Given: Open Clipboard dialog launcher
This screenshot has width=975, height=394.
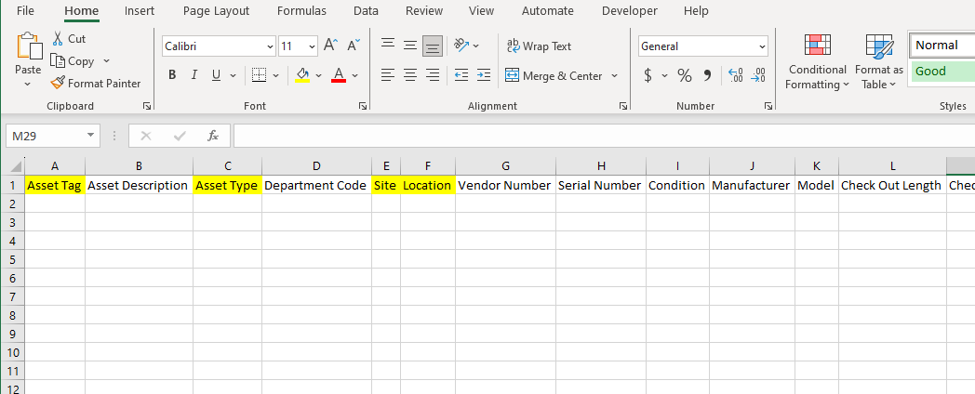Looking at the screenshot, I should pos(147,106).
